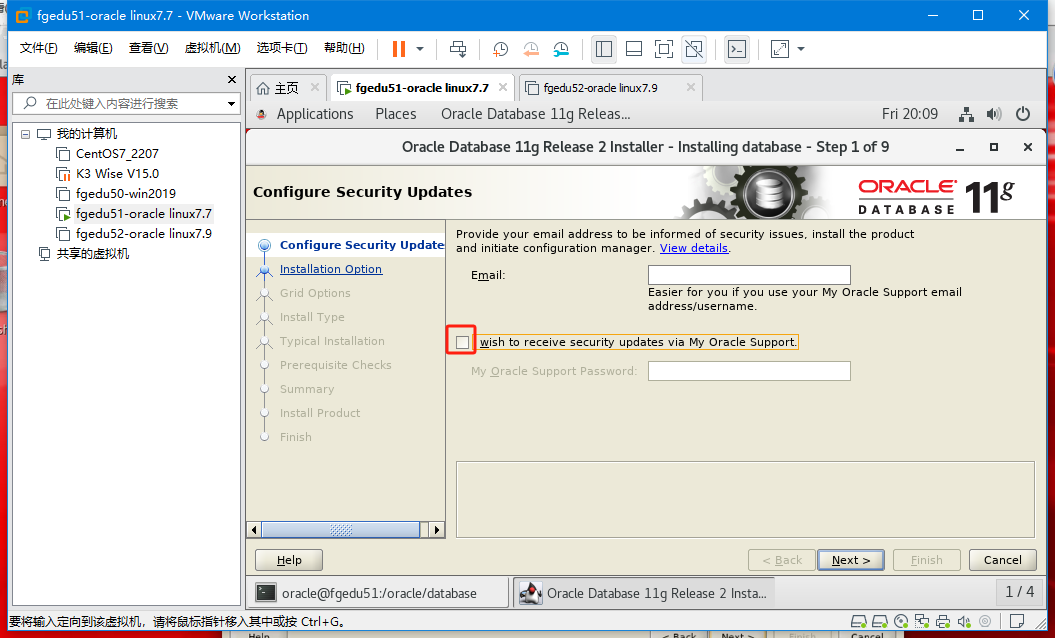Click the steps panel scroll left arrow
Screen dimensions: 1055x638
(254, 530)
